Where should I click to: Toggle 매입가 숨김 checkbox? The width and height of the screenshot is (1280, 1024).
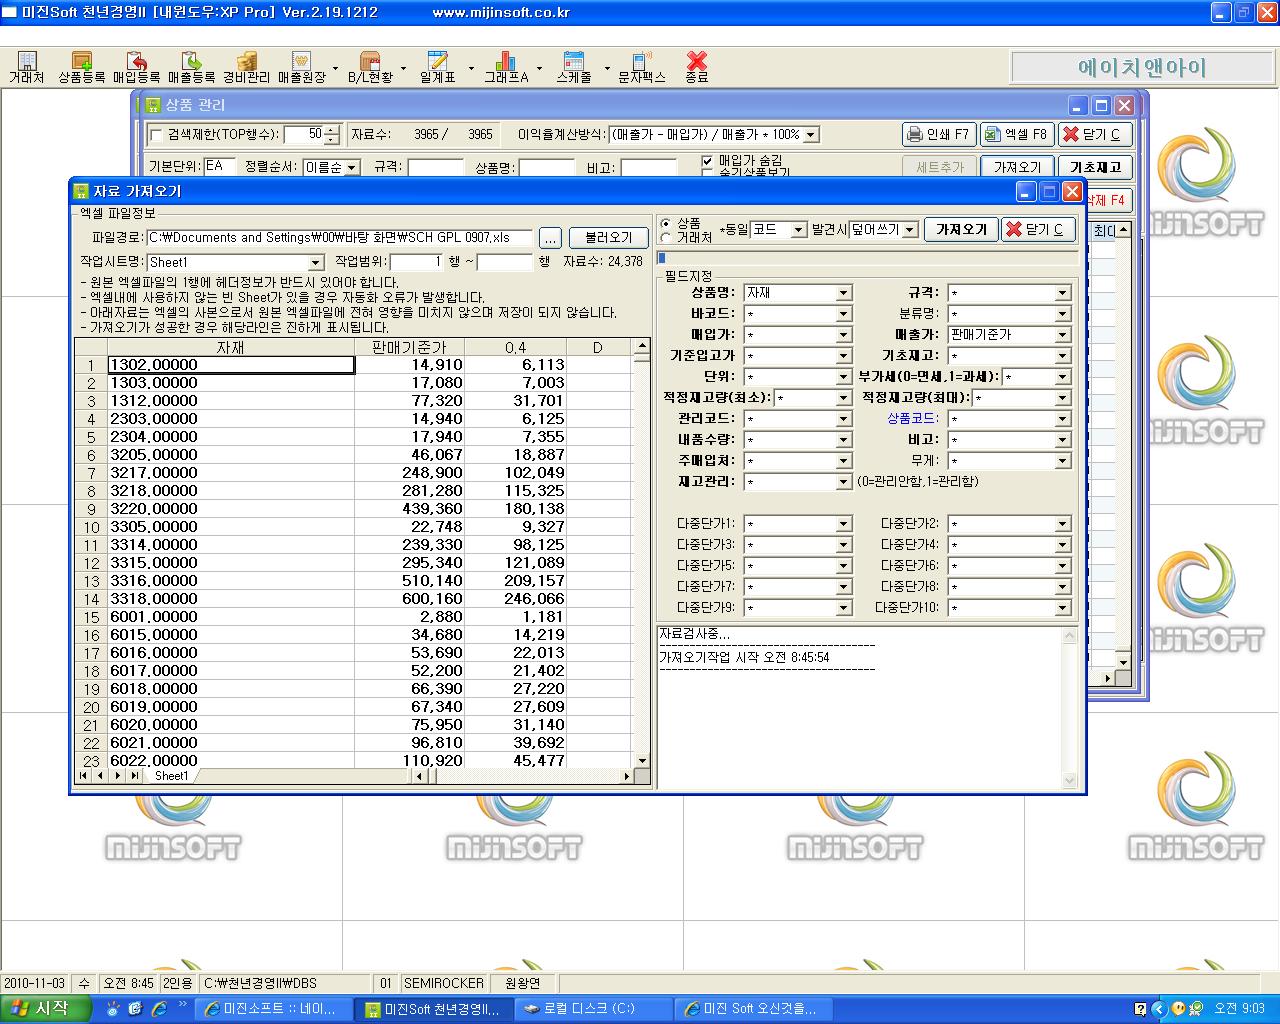(707, 160)
